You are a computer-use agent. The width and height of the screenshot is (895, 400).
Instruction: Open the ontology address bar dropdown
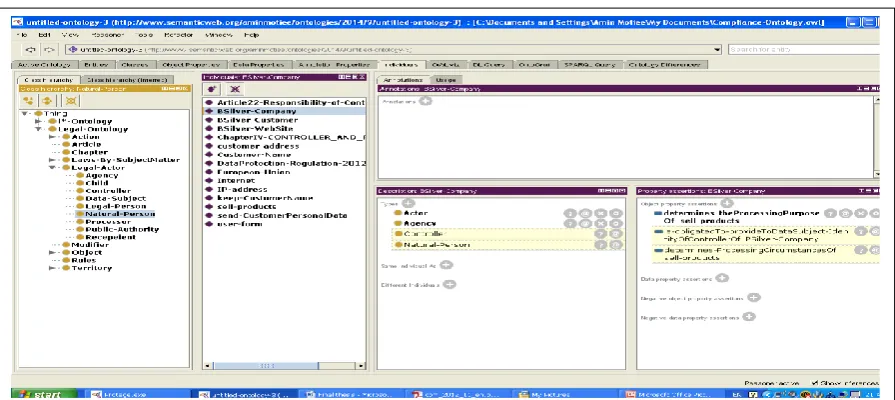pyautogui.click(x=717, y=50)
